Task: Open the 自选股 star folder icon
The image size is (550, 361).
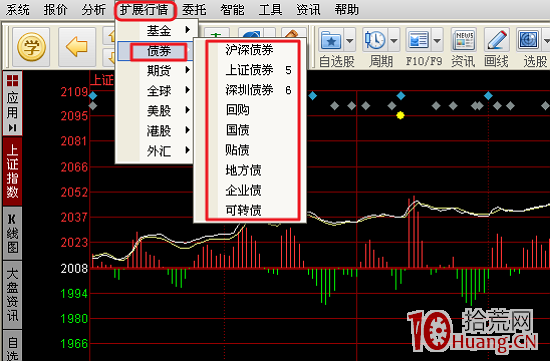Action: (x=331, y=41)
